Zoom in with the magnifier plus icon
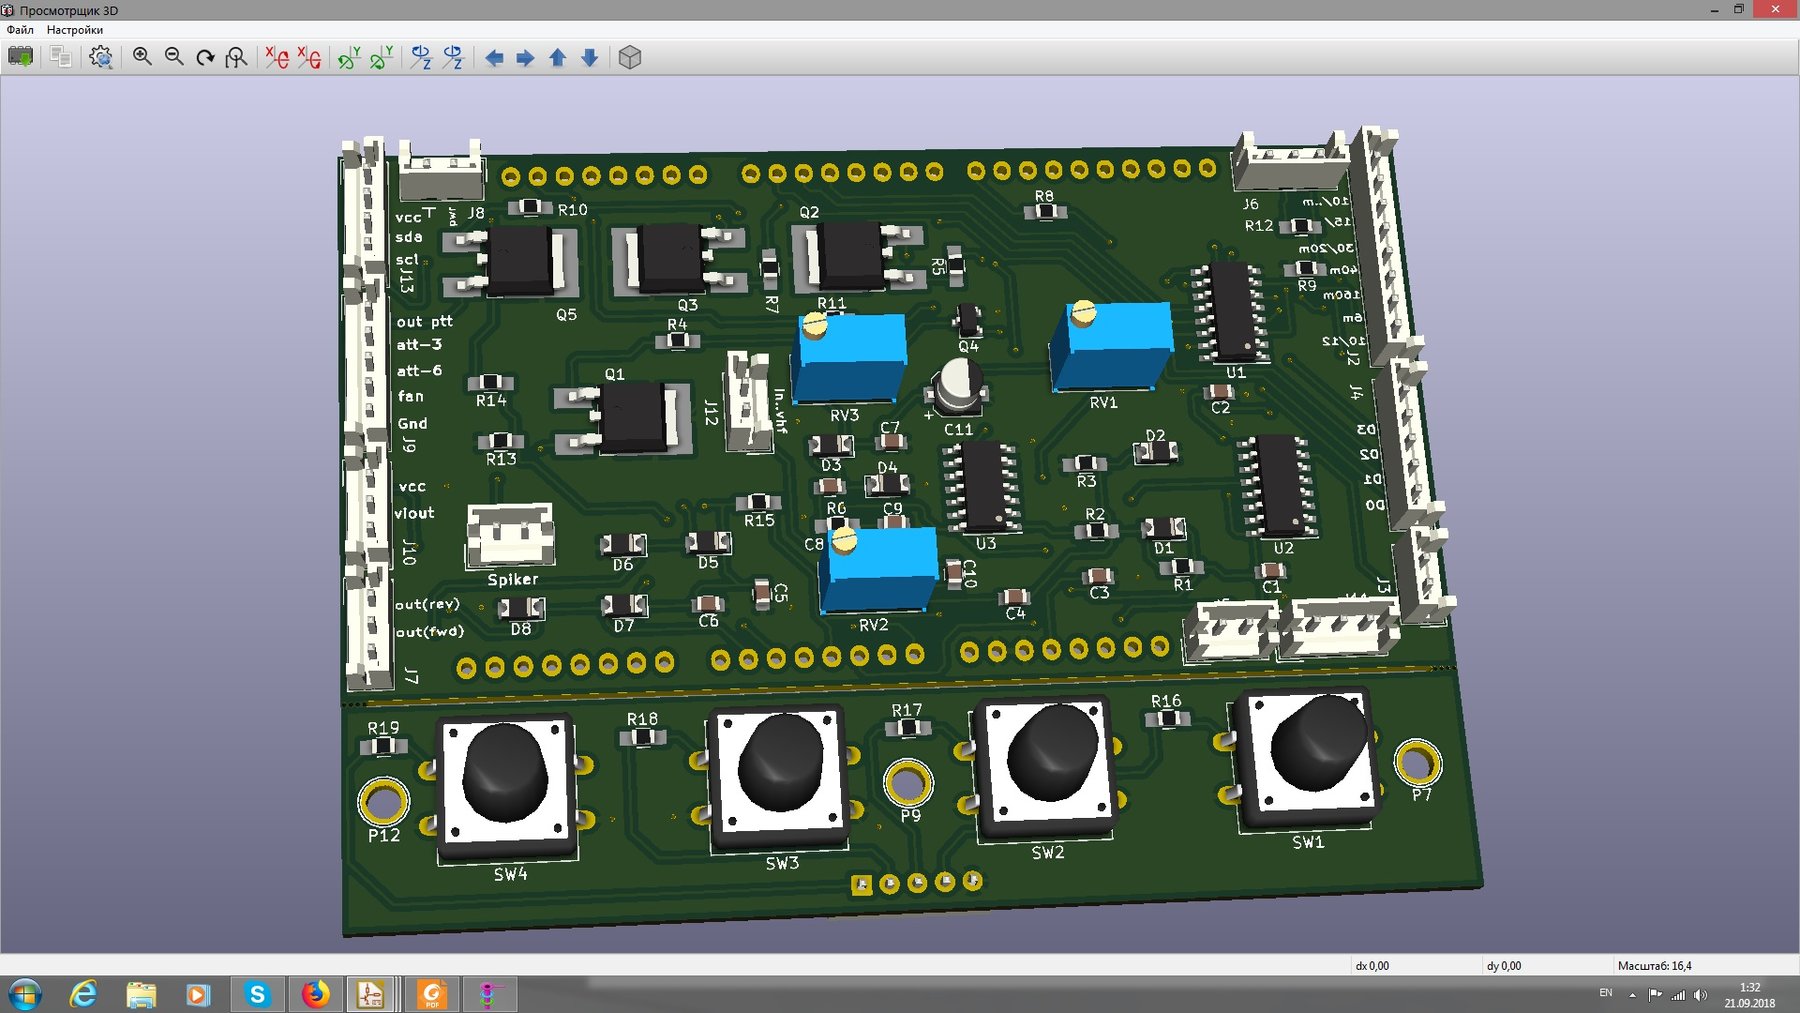 [142, 57]
